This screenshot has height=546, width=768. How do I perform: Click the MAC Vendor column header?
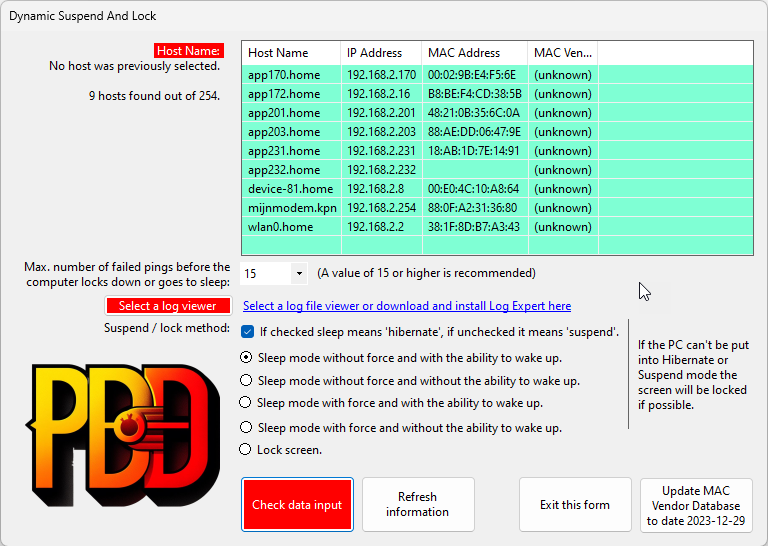[562, 53]
